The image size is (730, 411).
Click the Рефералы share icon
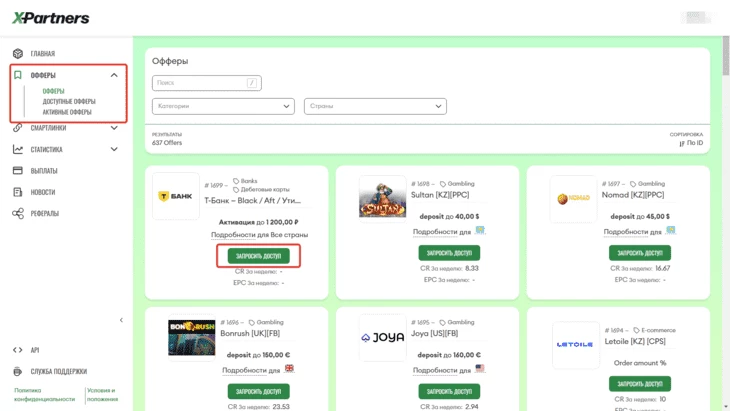tap(18, 214)
